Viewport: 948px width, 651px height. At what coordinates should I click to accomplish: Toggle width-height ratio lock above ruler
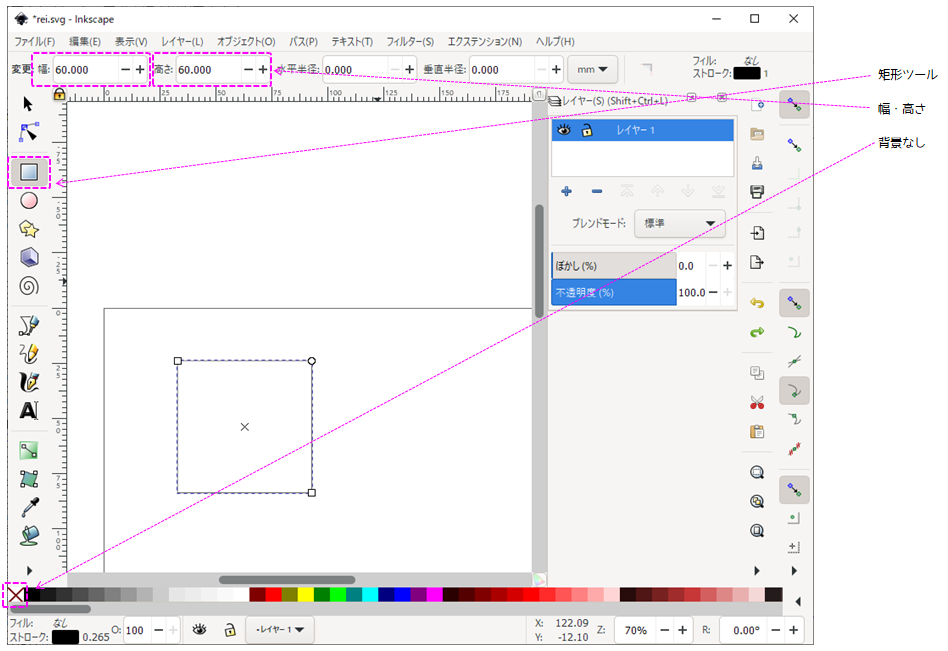(59, 94)
